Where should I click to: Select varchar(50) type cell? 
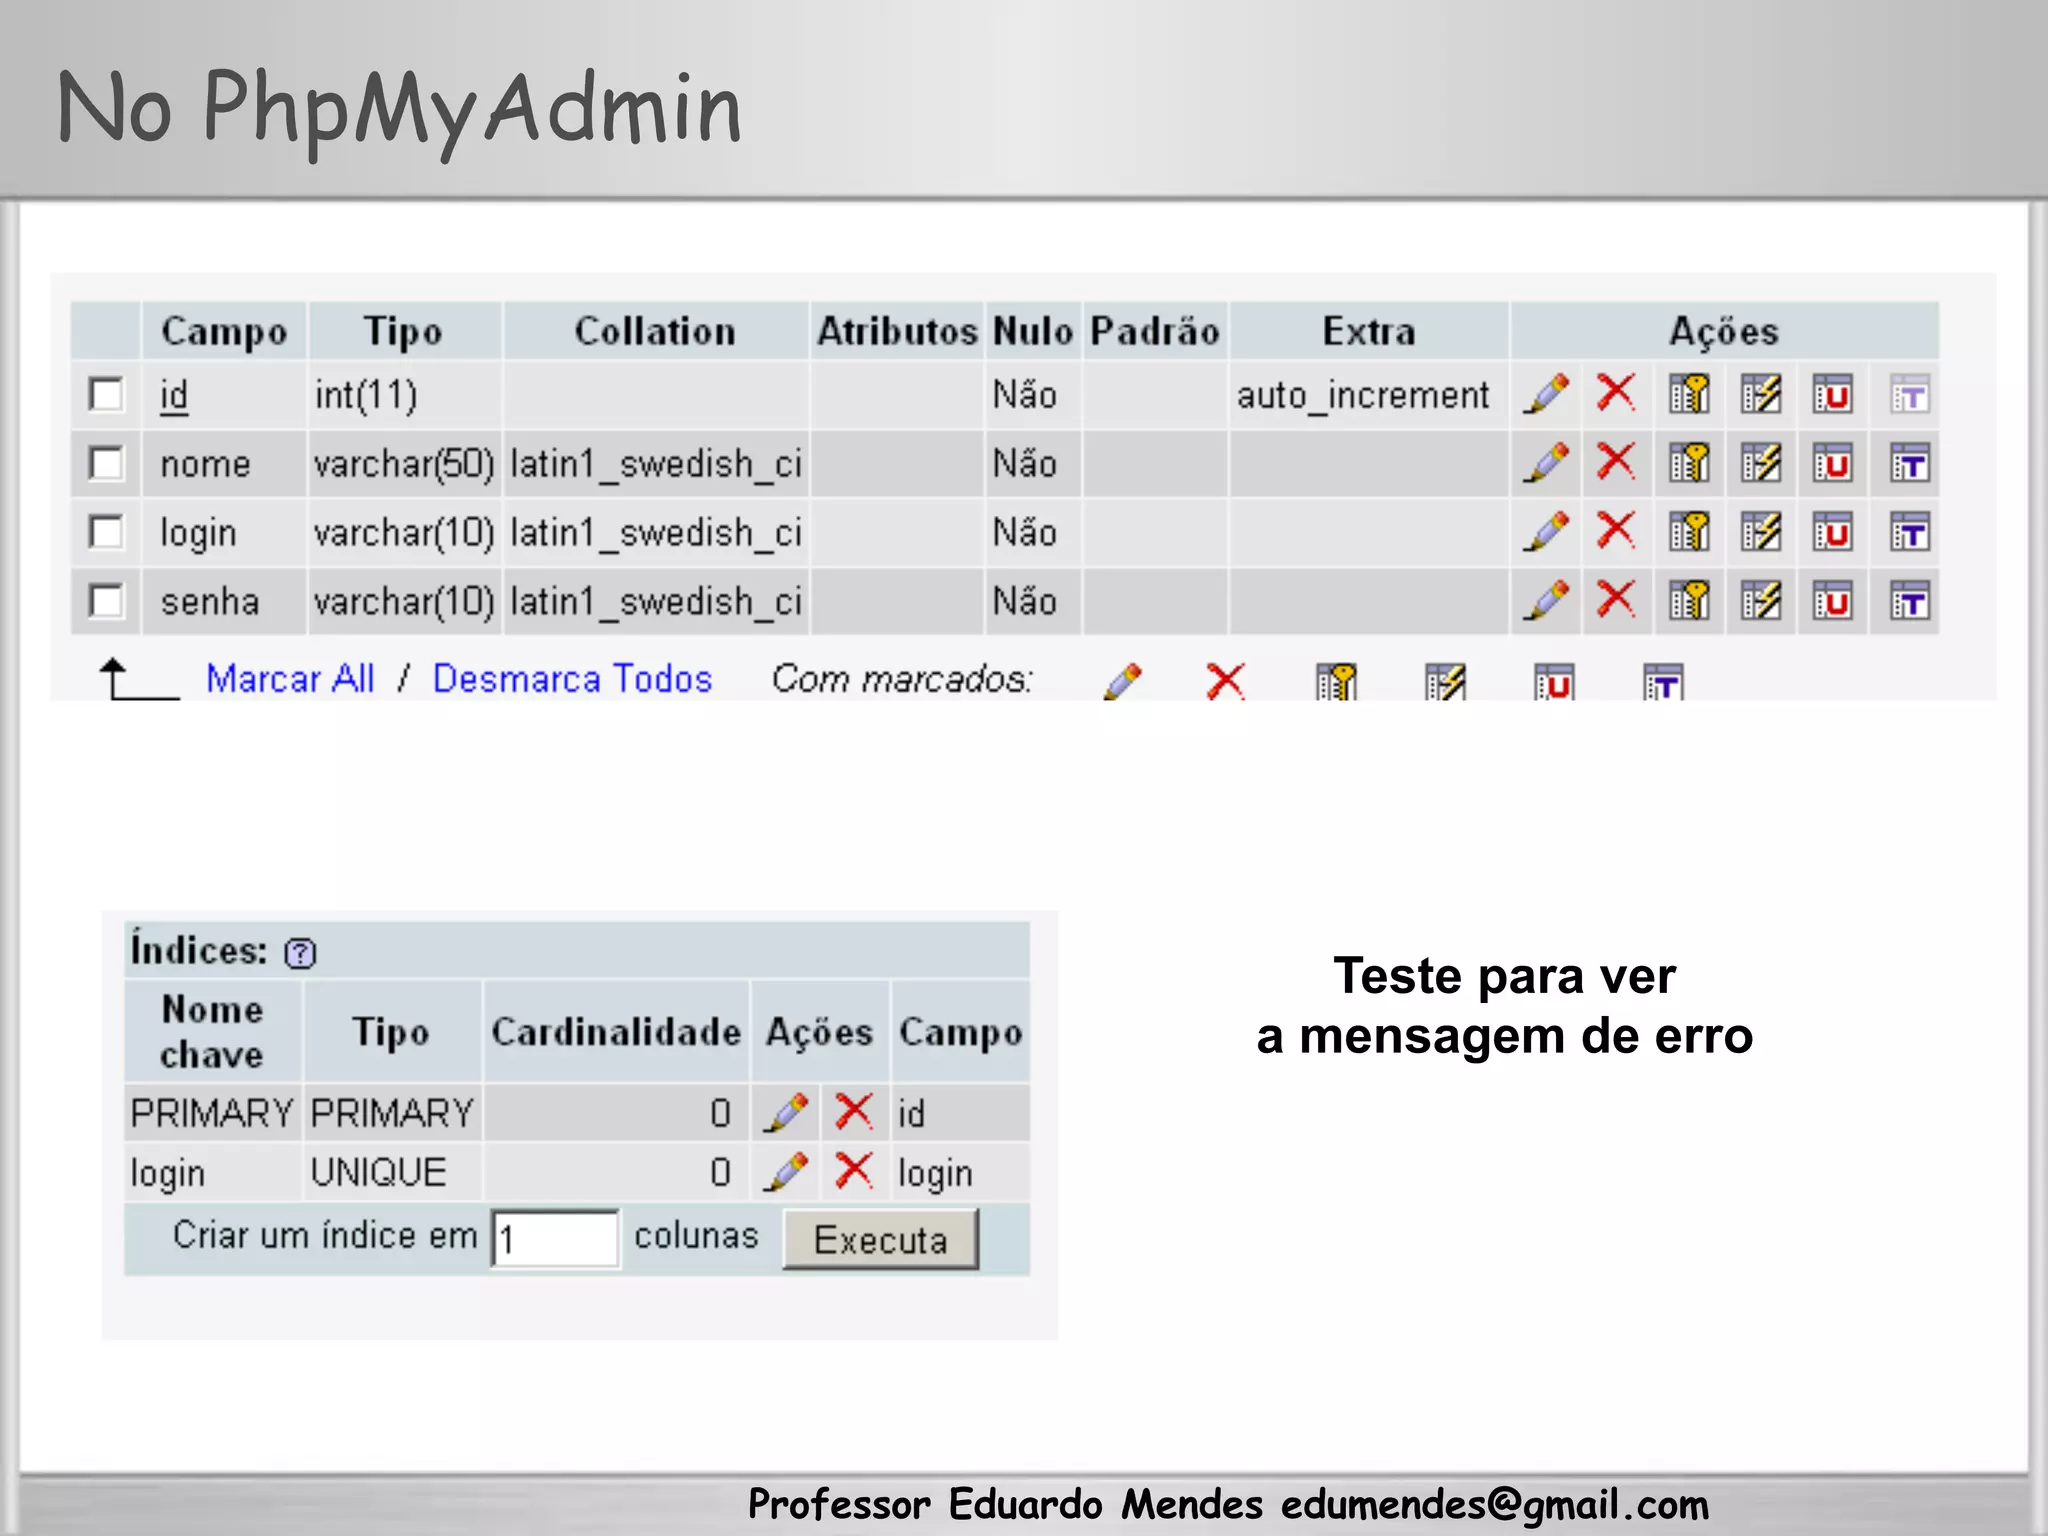pyautogui.click(x=404, y=464)
